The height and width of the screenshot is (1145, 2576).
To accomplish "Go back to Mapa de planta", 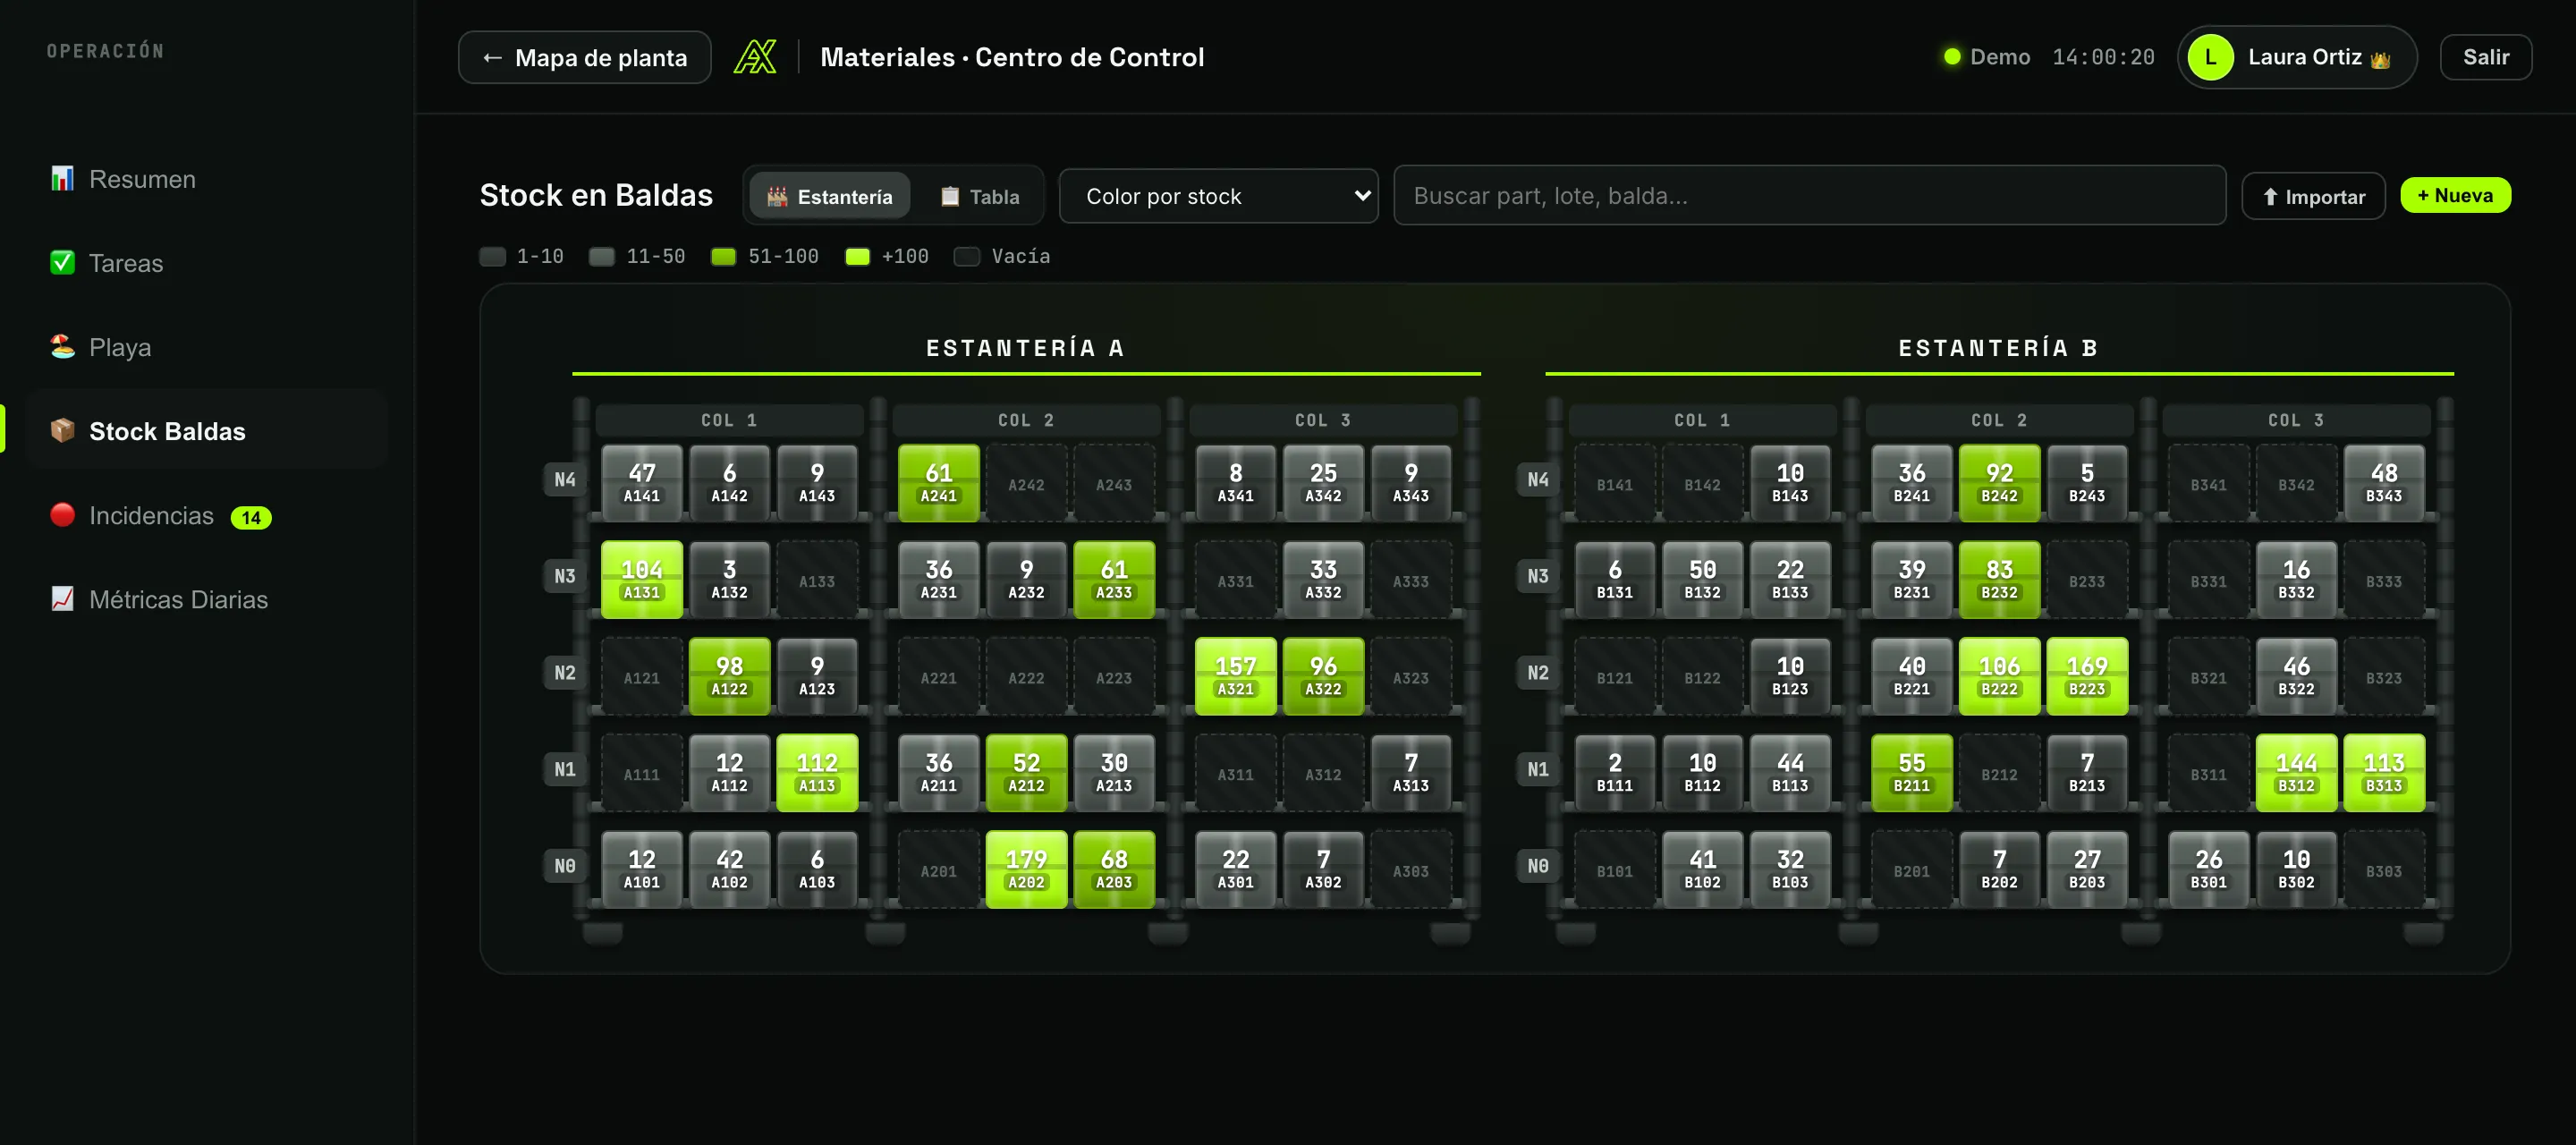I will click(585, 57).
